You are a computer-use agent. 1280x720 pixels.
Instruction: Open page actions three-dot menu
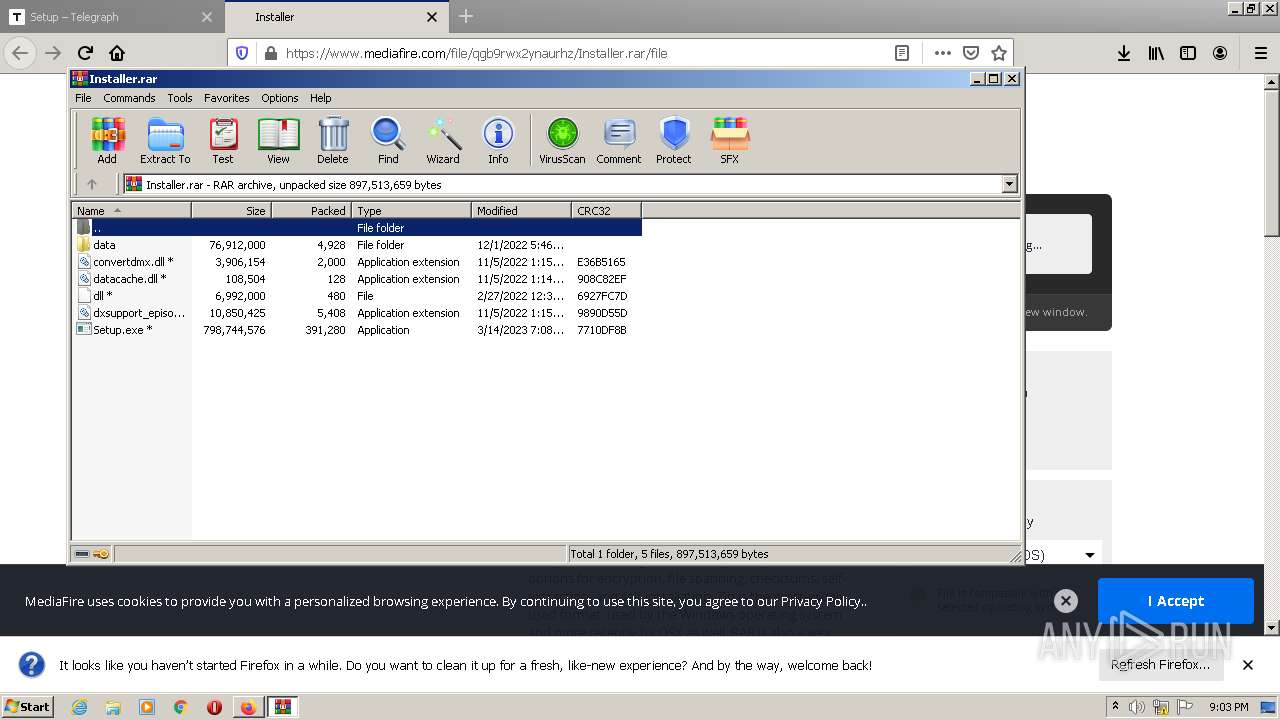point(942,53)
